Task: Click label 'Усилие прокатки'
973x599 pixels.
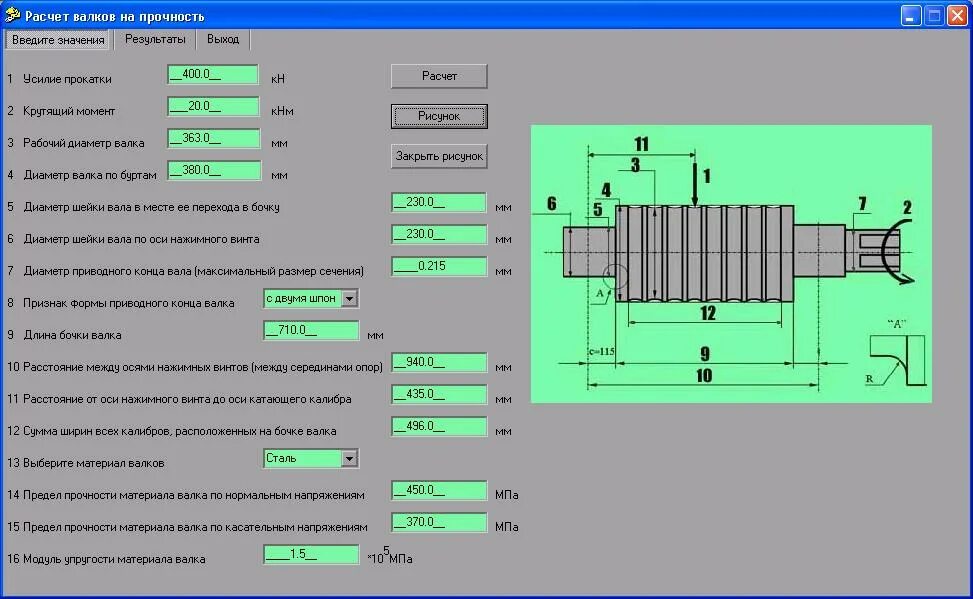Action: pos(67,79)
